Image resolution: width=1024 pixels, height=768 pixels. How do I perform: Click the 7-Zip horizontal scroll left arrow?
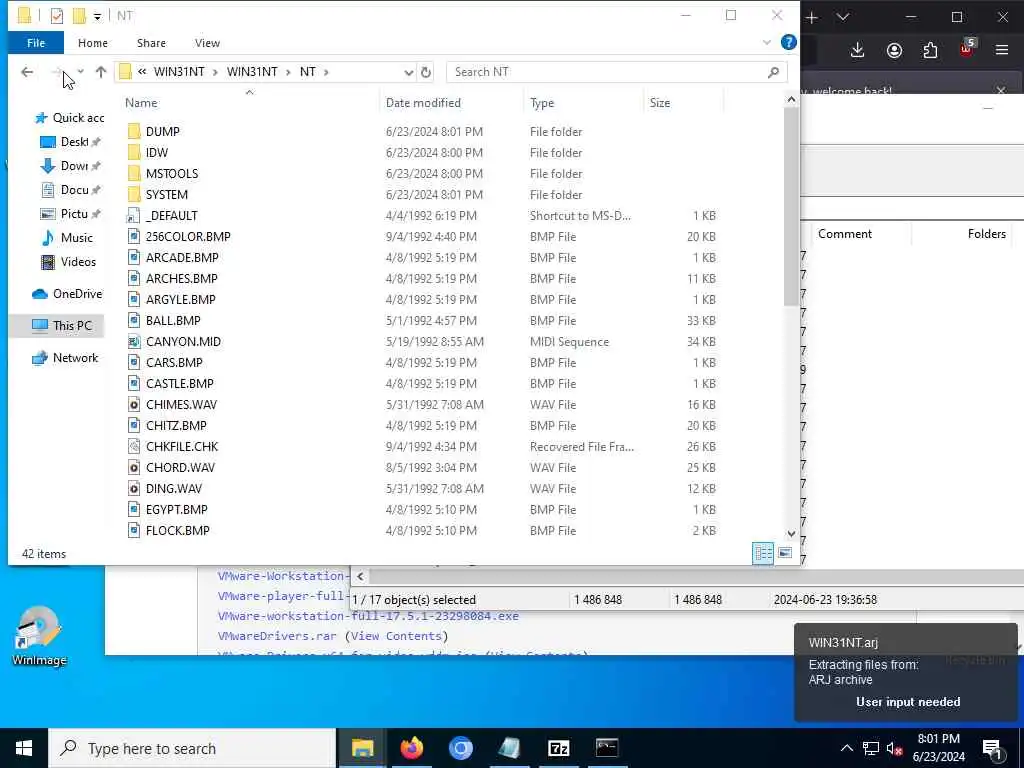(360, 577)
